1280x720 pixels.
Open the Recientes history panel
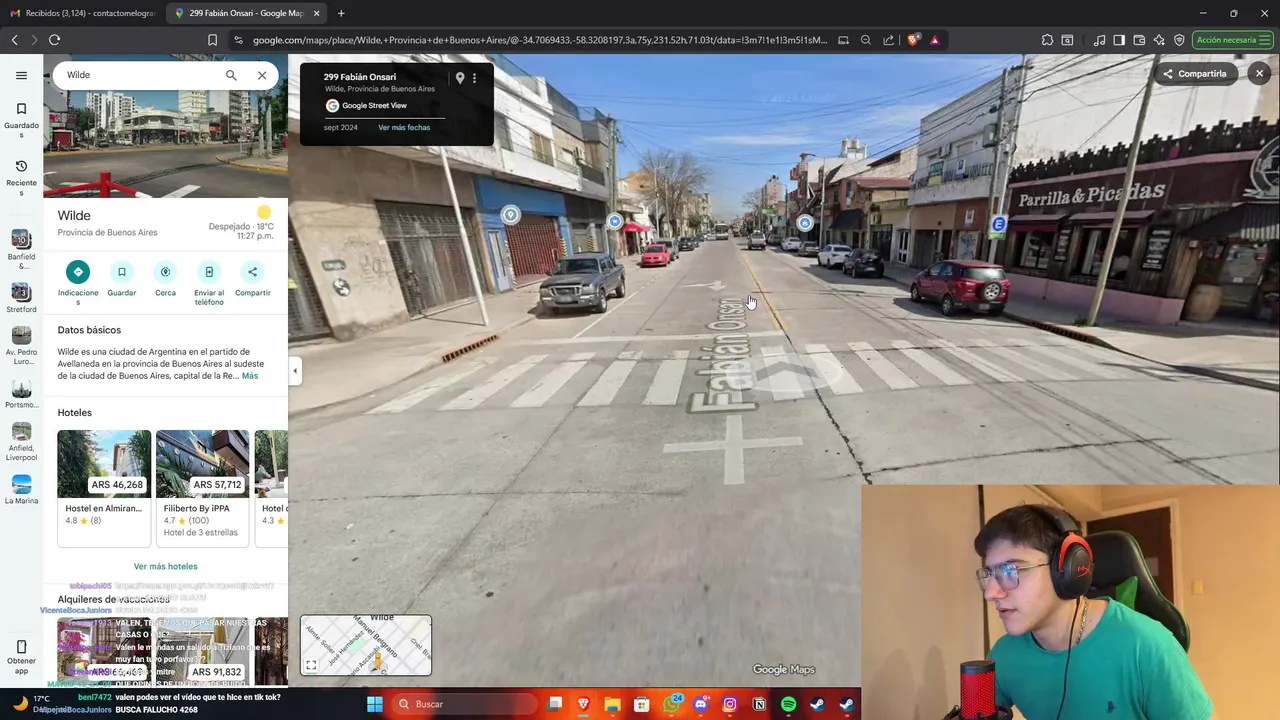click(21, 177)
